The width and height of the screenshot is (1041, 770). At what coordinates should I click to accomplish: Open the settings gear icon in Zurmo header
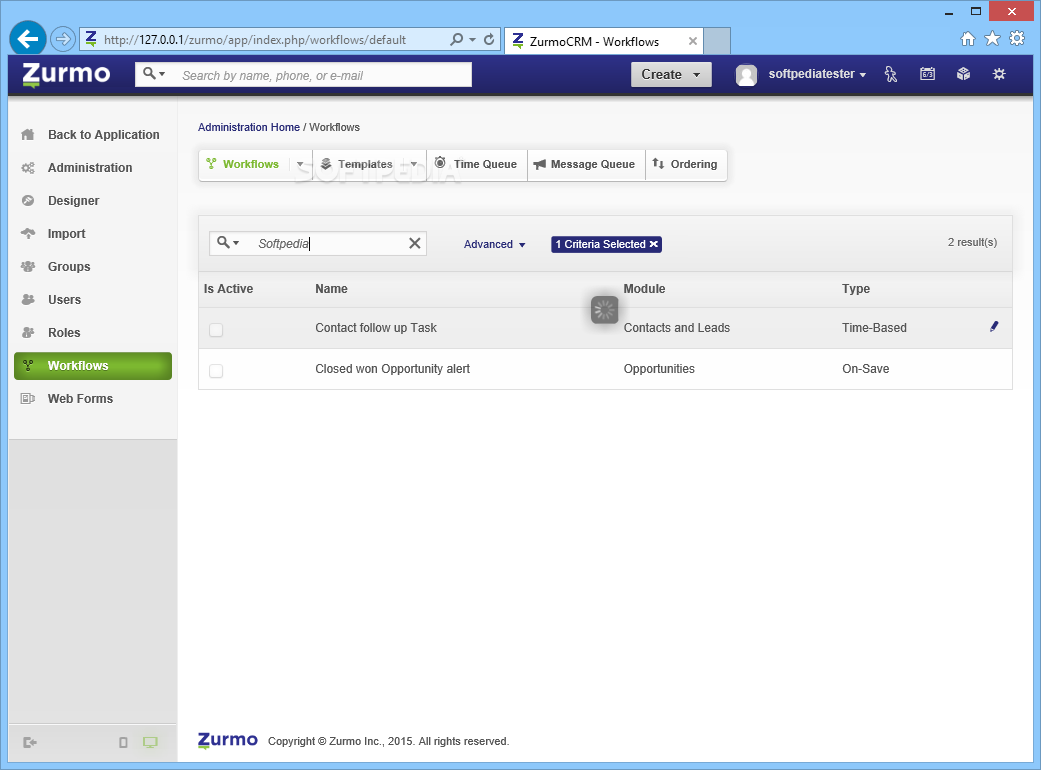coord(999,74)
